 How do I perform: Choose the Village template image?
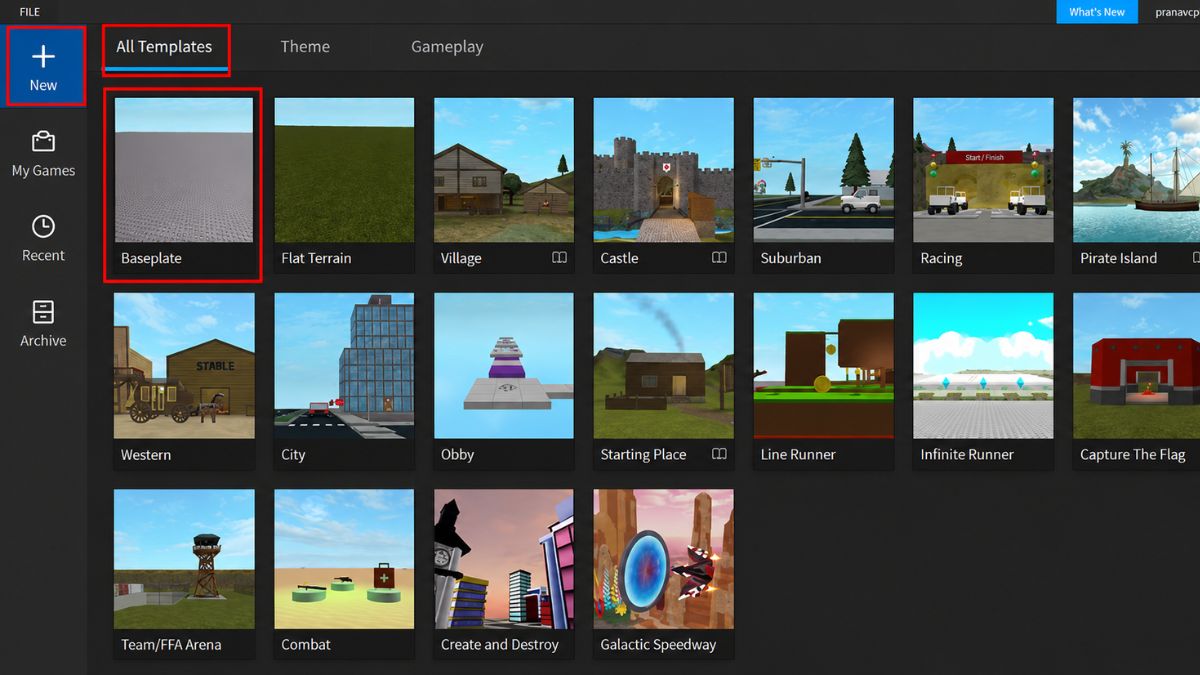pos(504,170)
